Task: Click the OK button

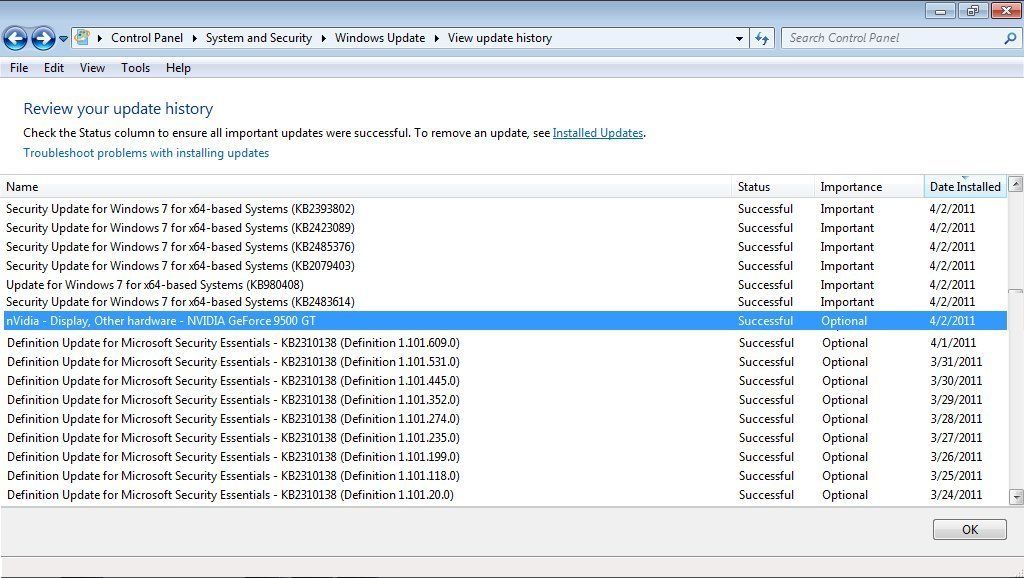Action: click(969, 529)
